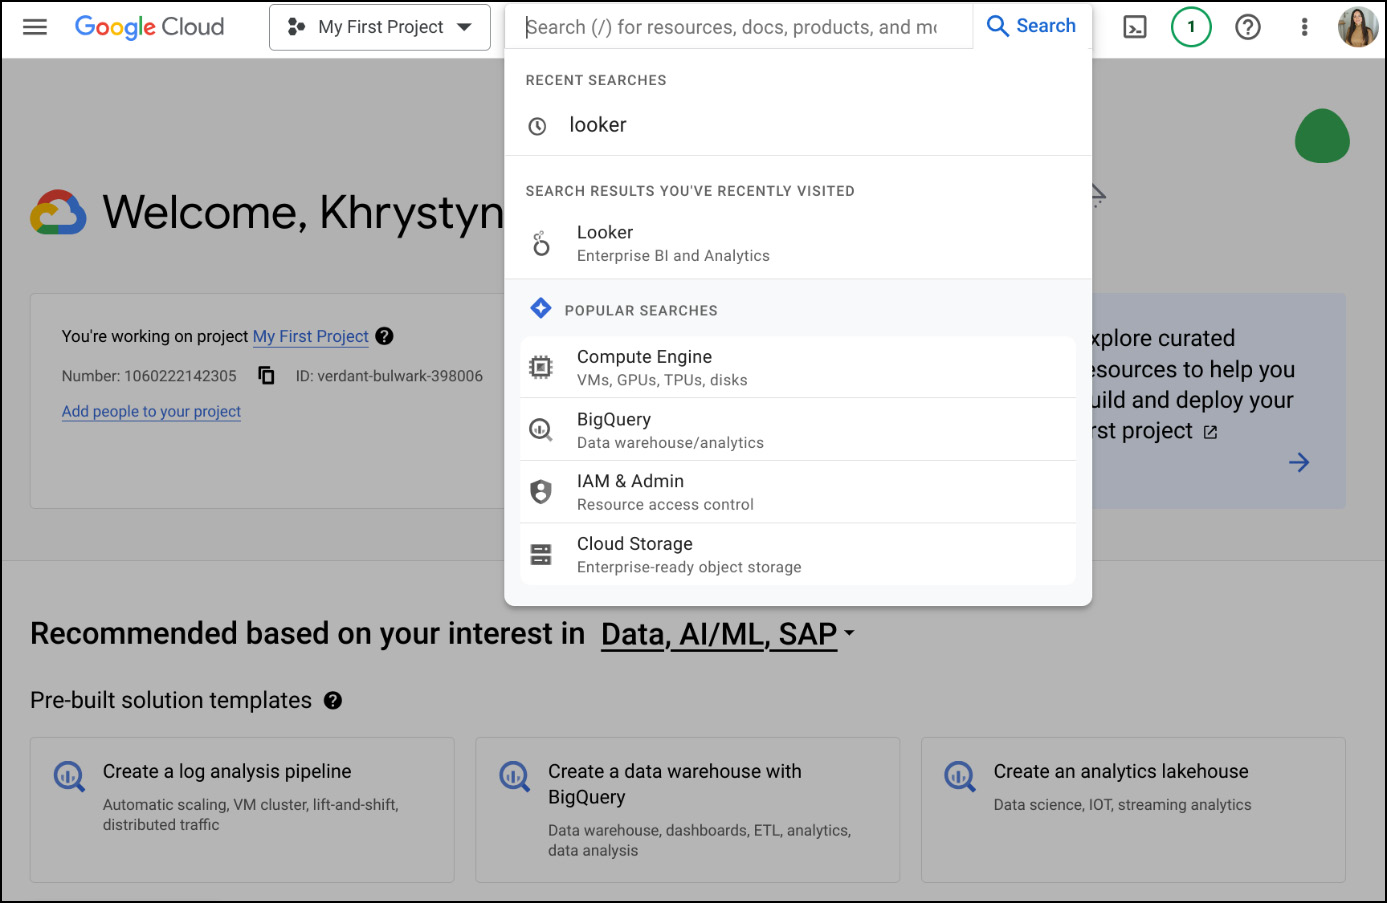1387x903 pixels.
Task: Select Compute Engine popular search
Action: tap(798, 367)
